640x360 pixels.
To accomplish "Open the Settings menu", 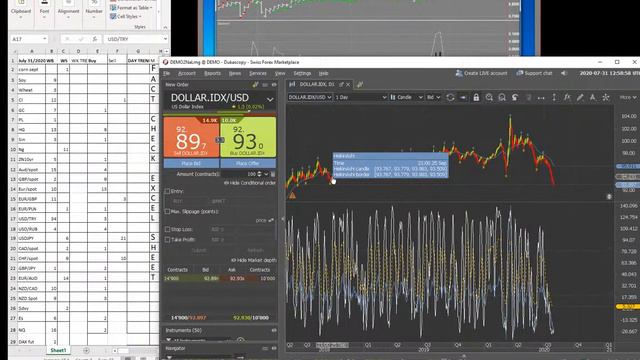I will pos(302,73).
